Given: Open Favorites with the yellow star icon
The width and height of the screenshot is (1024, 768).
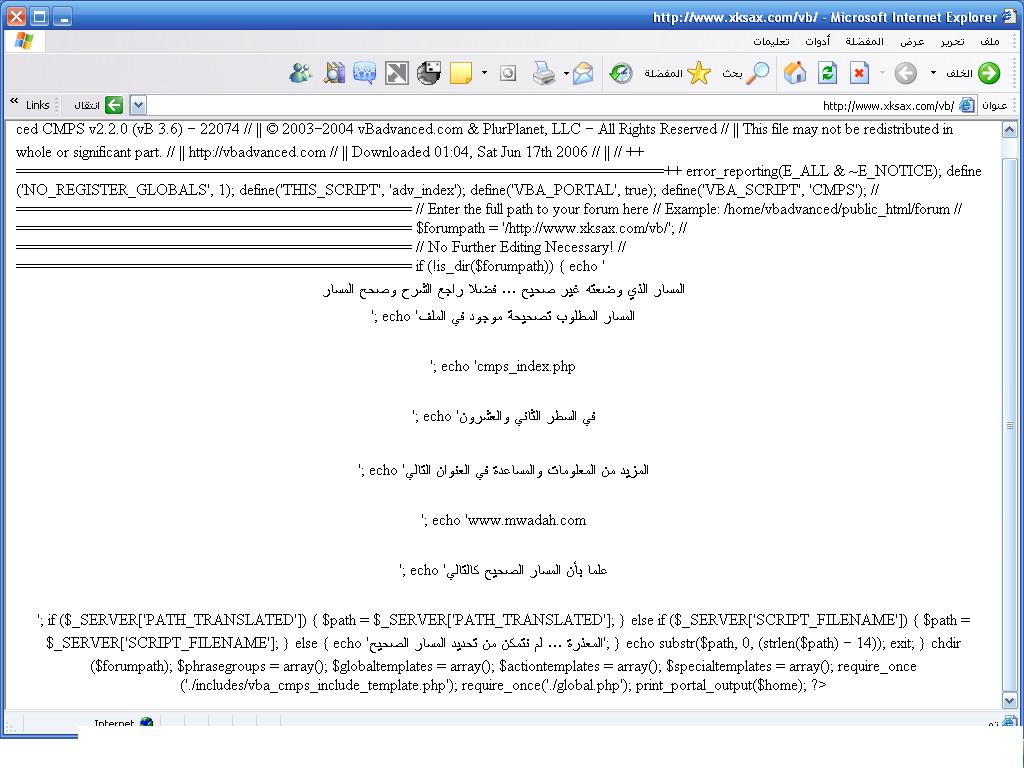Looking at the screenshot, I should (699, 73).
